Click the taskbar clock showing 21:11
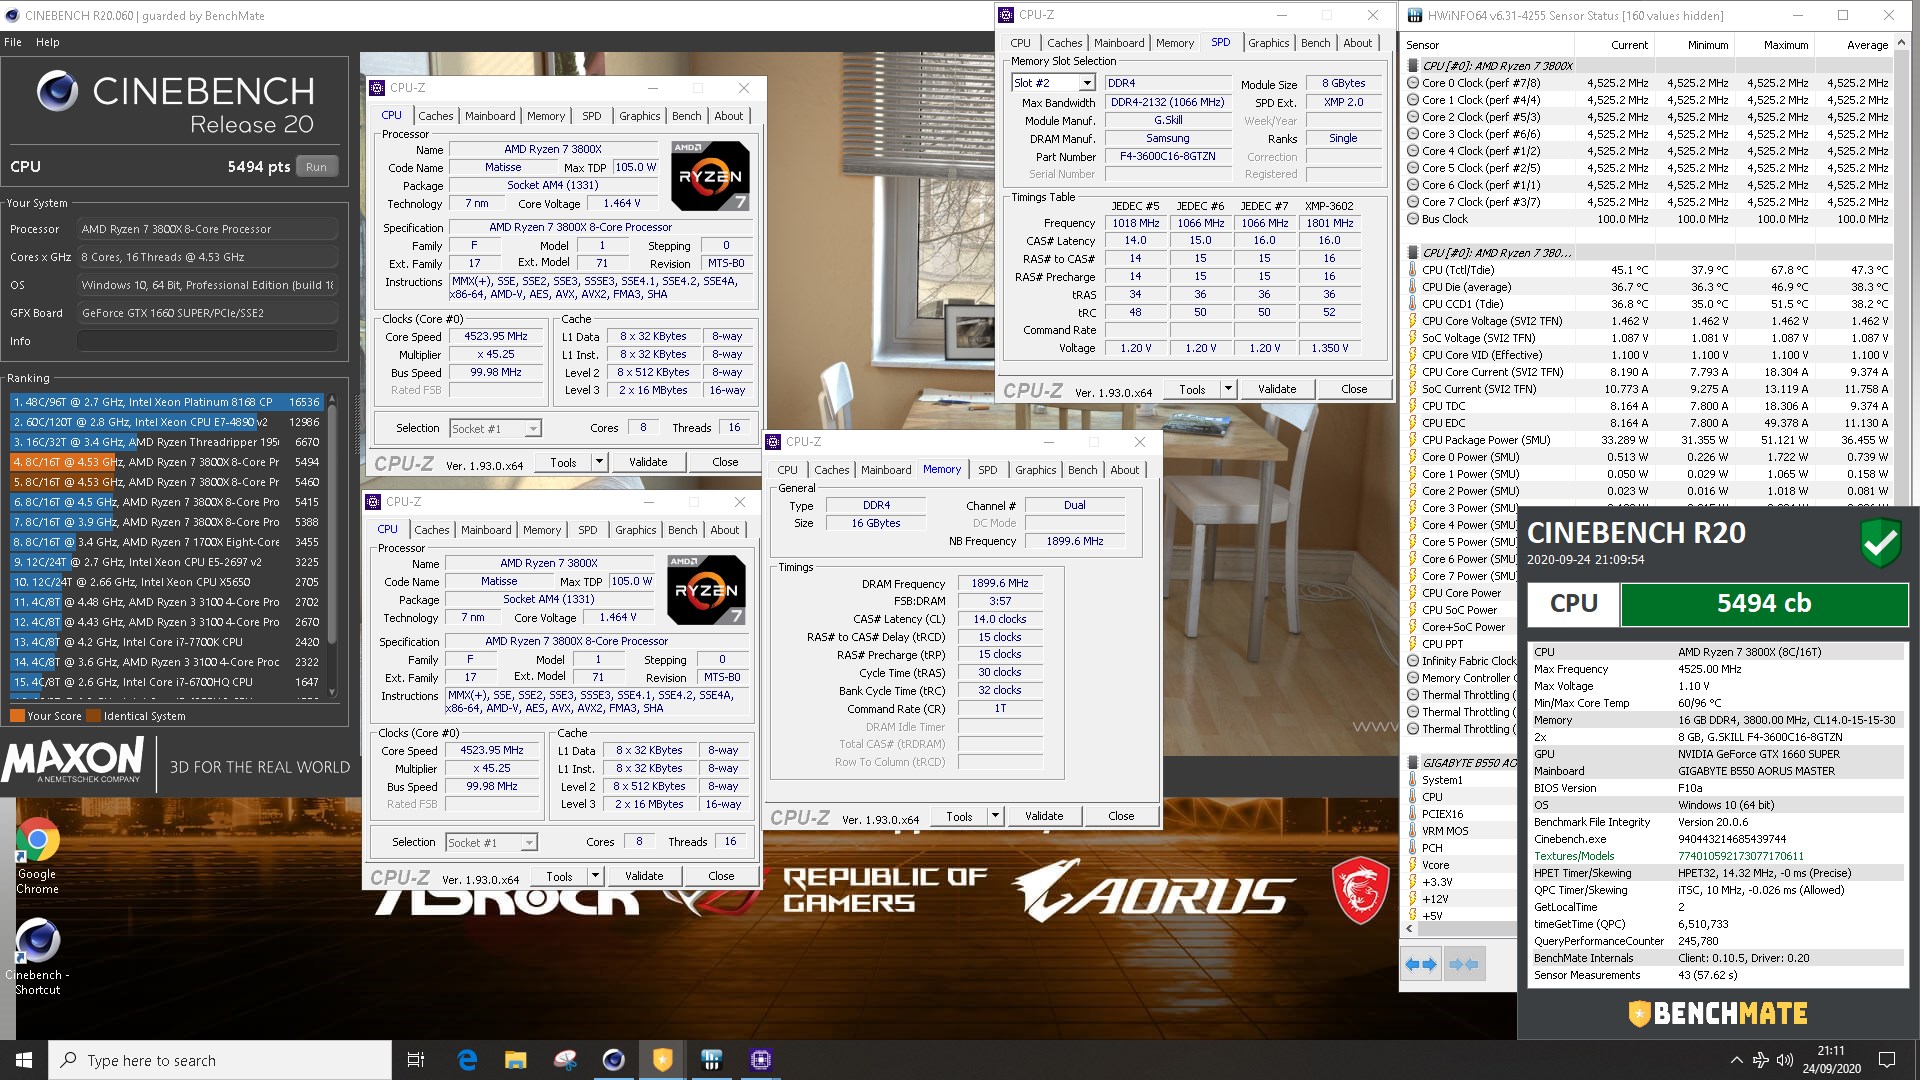This screenshot has width=1920, height=1080. [x=1831, y=1060]
